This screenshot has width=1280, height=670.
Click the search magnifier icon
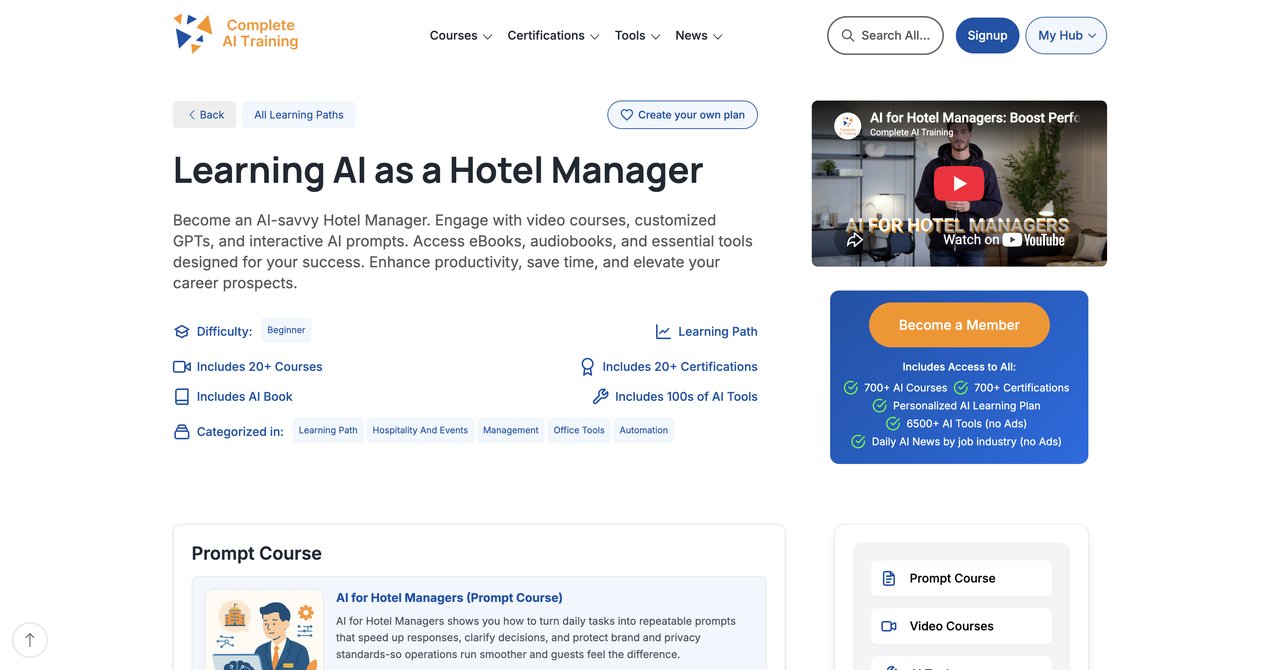(x=848, y=35)
